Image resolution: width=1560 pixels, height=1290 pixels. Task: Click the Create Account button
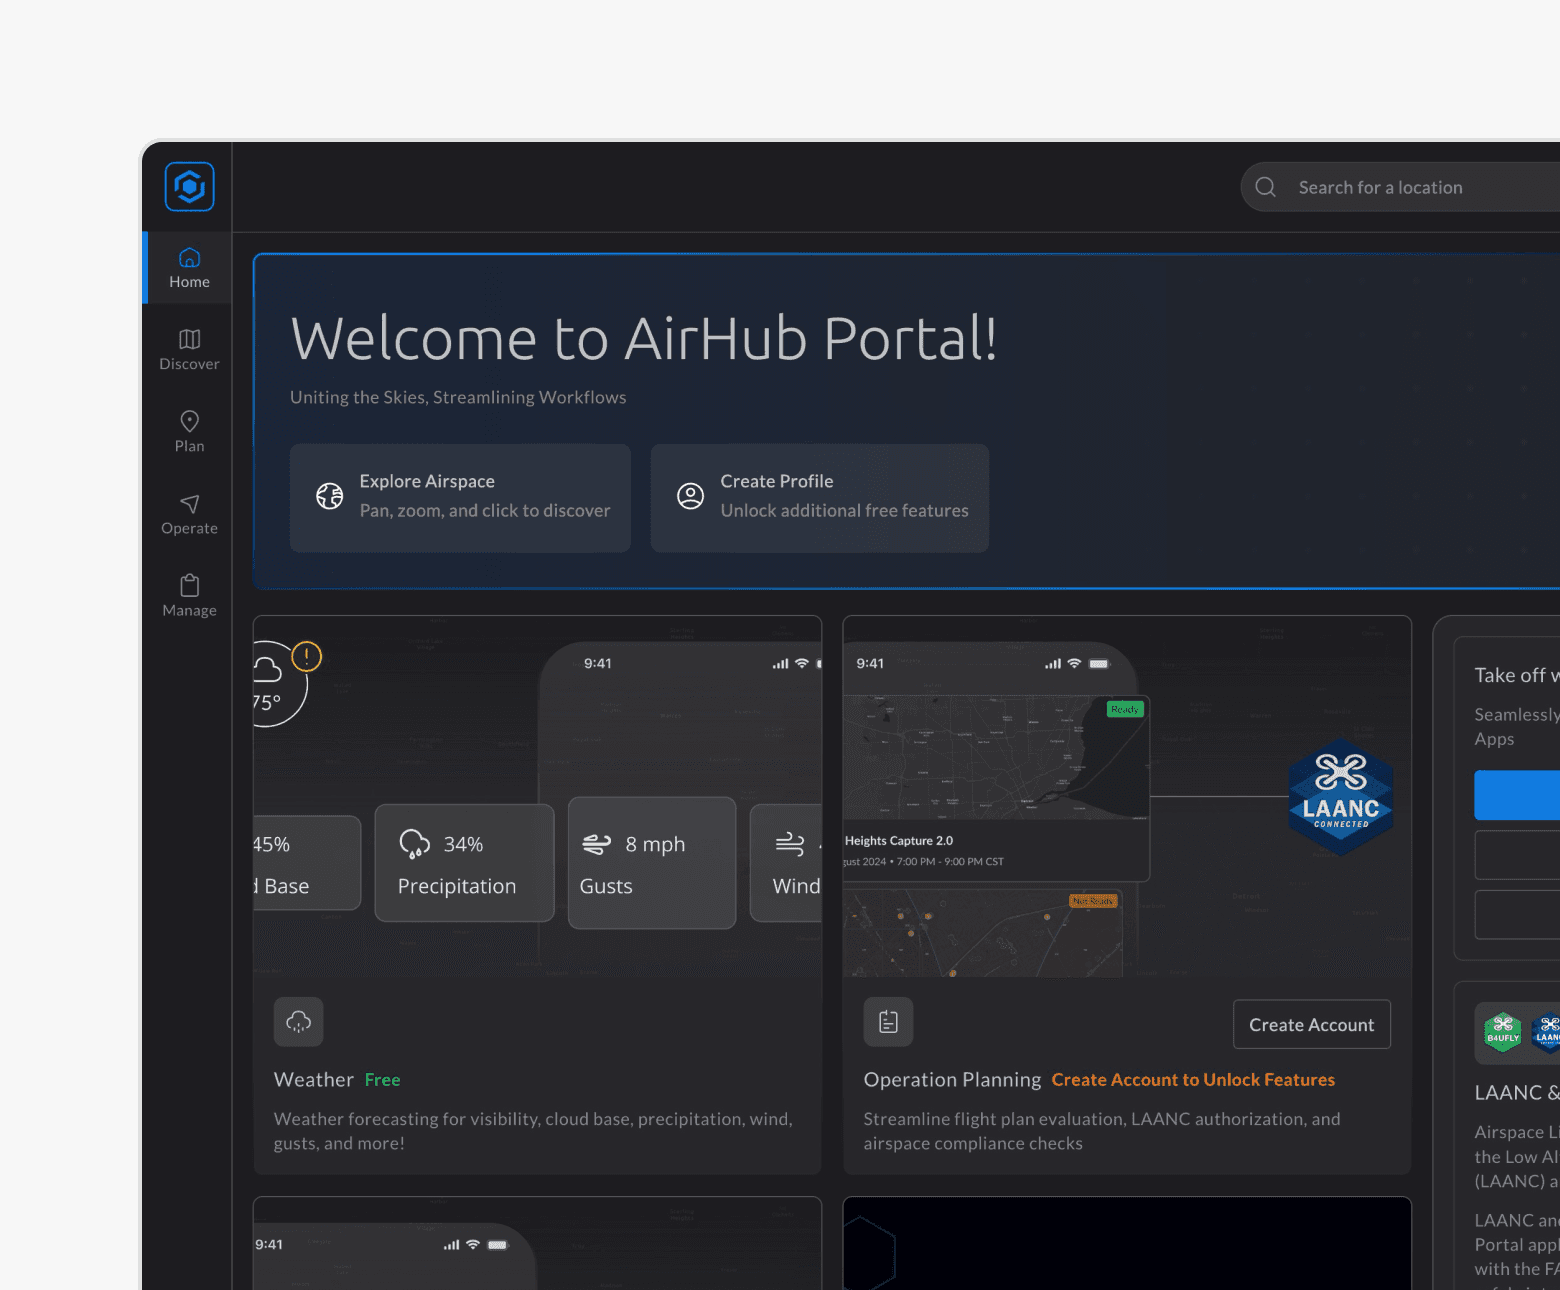coord(1312,1025)
